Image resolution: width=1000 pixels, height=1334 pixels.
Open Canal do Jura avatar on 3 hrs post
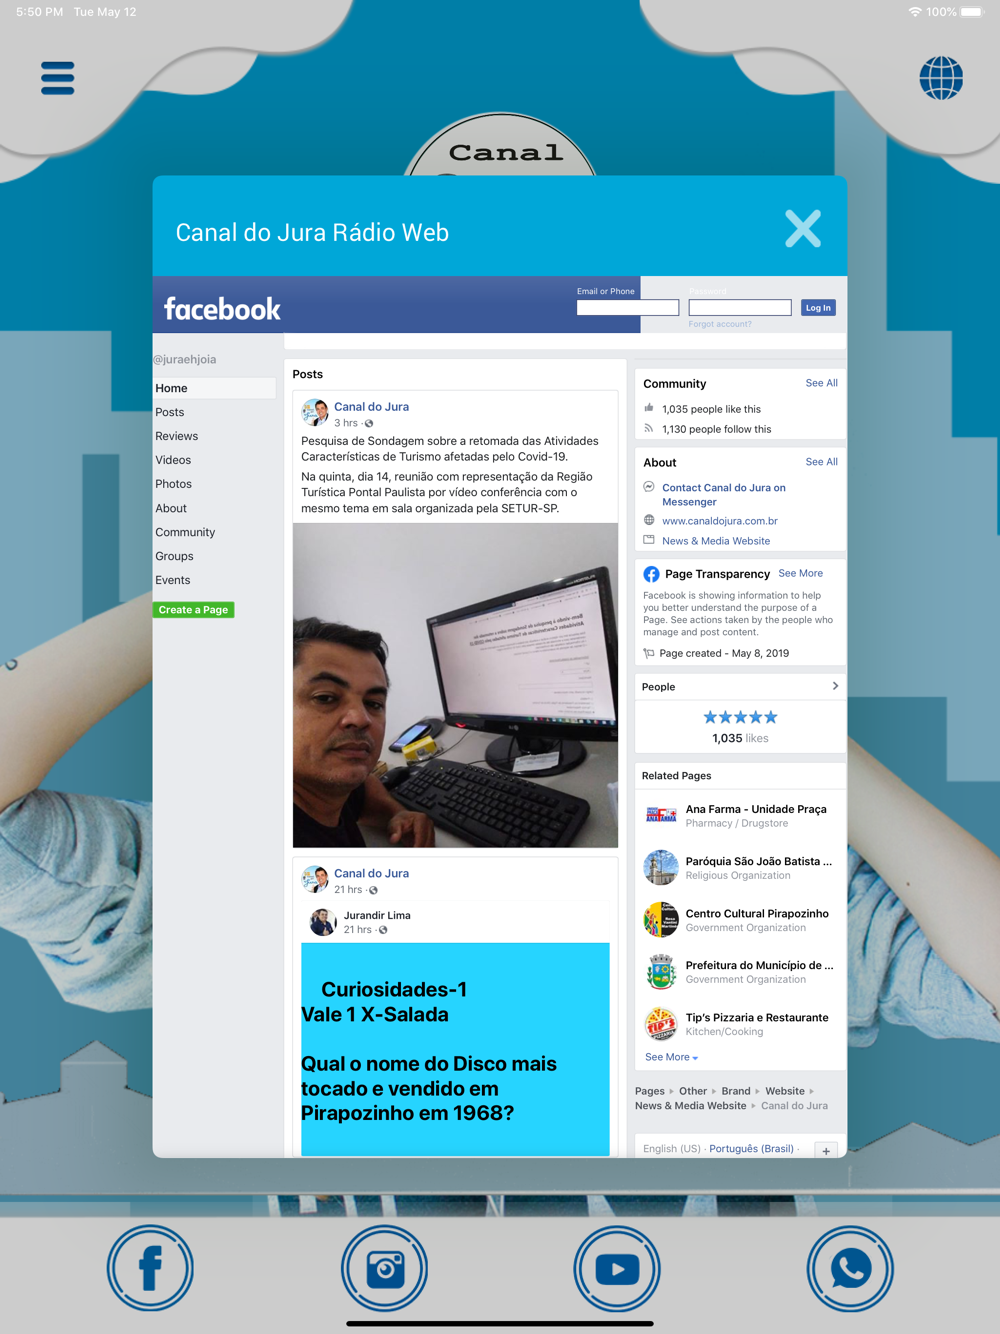coord(315,413)
